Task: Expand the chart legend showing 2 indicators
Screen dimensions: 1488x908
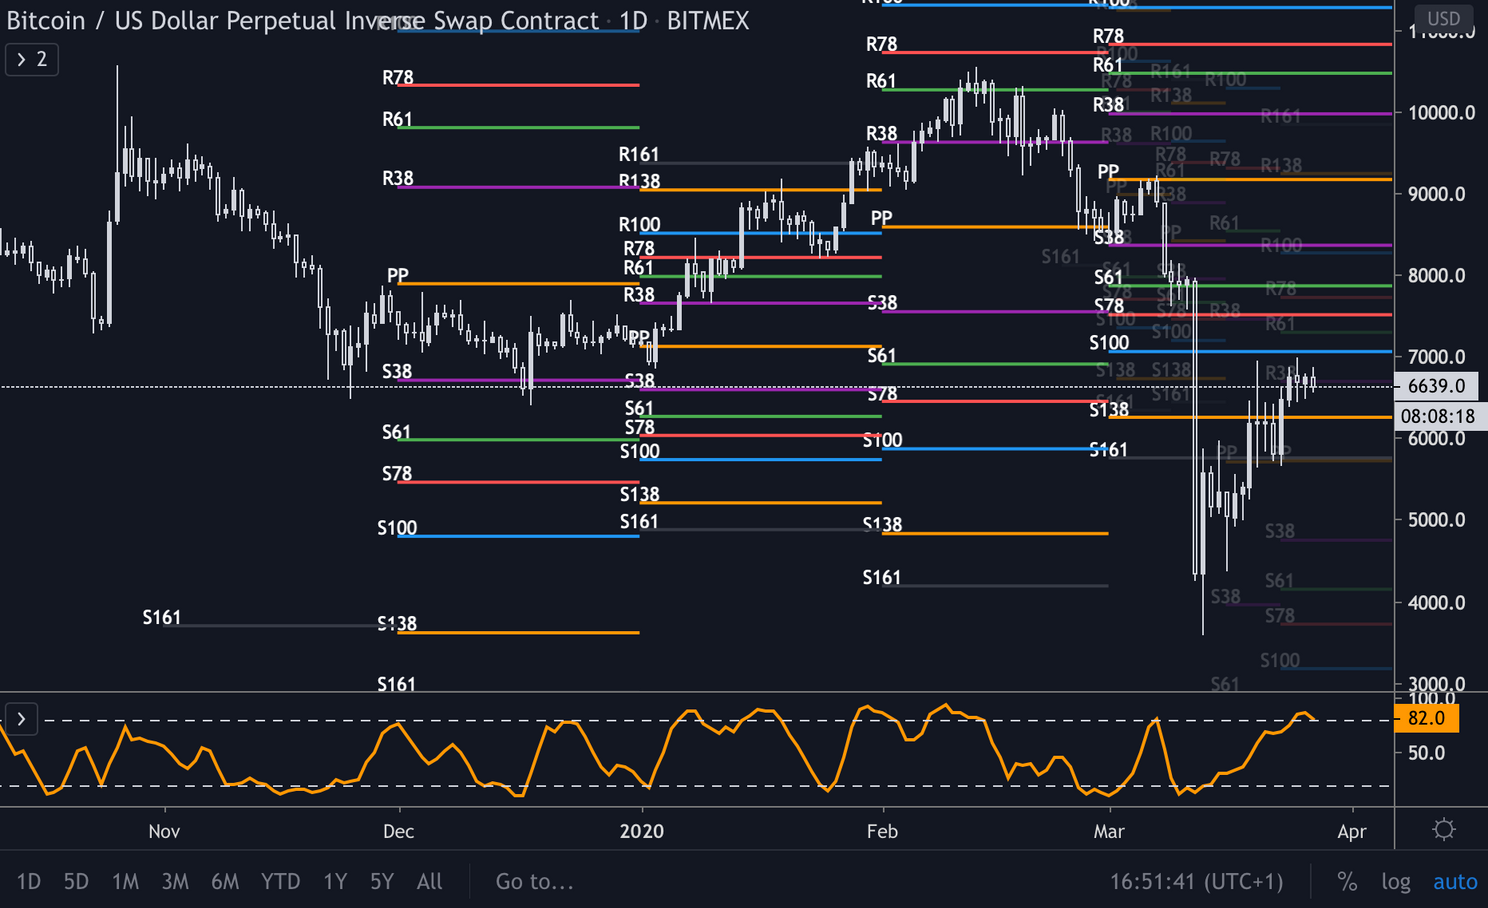Action: (x=31, y=59)
